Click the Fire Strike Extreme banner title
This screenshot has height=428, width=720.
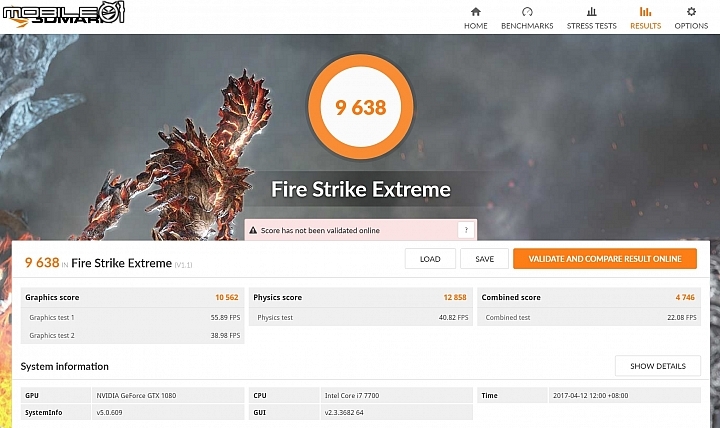coord(361,189)
